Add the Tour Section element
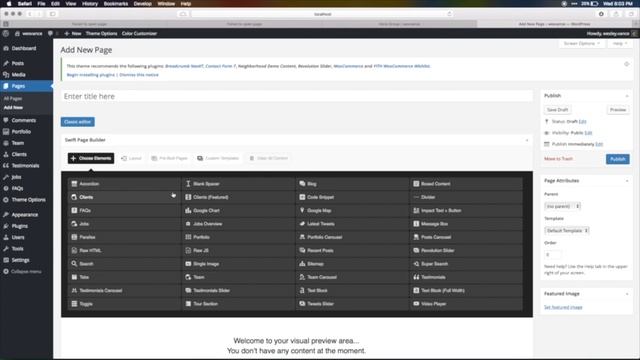 tap(238, 304)
